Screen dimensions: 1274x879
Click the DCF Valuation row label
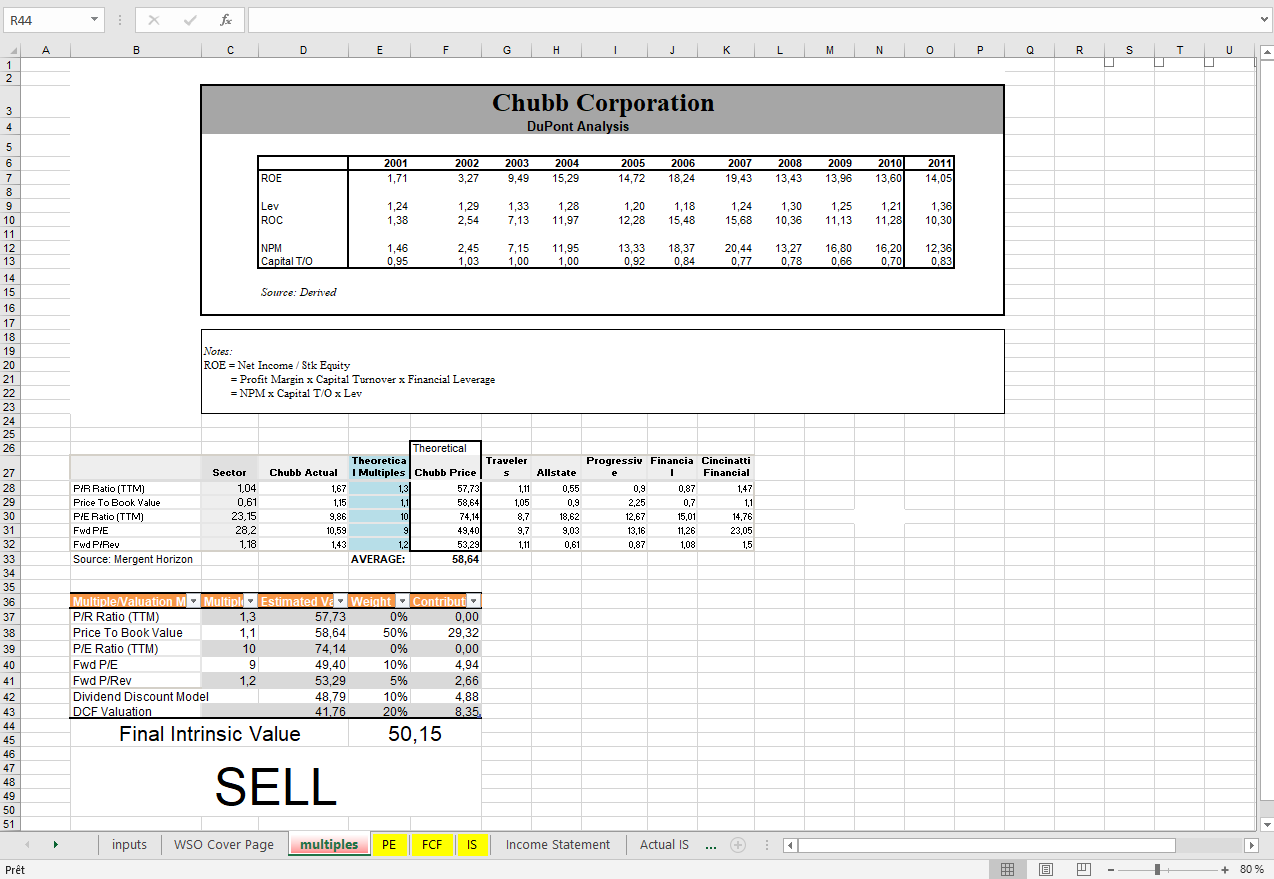112,712
